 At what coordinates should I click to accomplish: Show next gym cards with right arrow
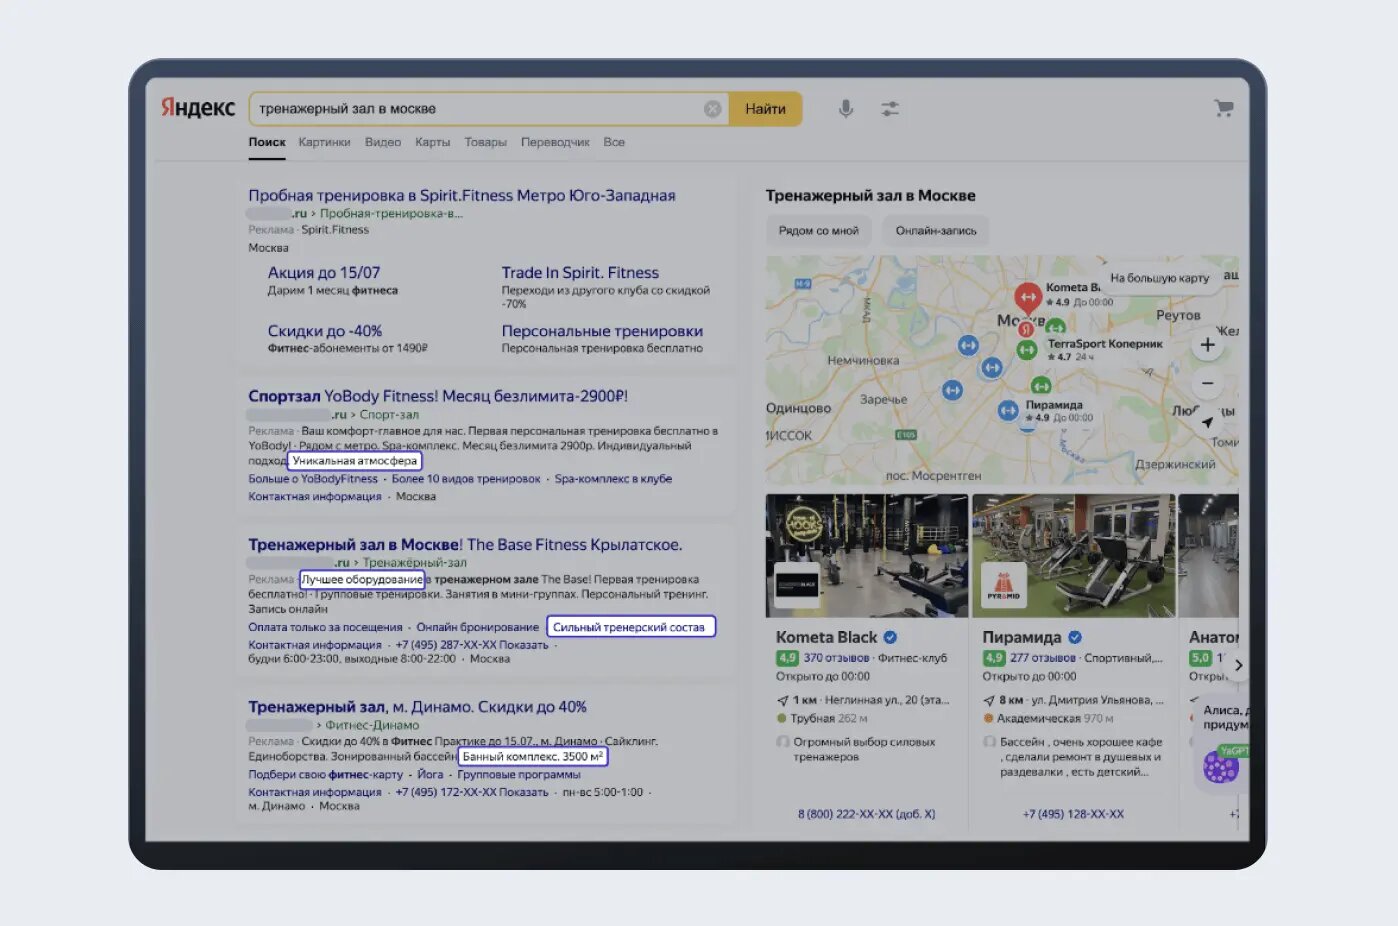pyautogui.click(x=1238, y=665)
